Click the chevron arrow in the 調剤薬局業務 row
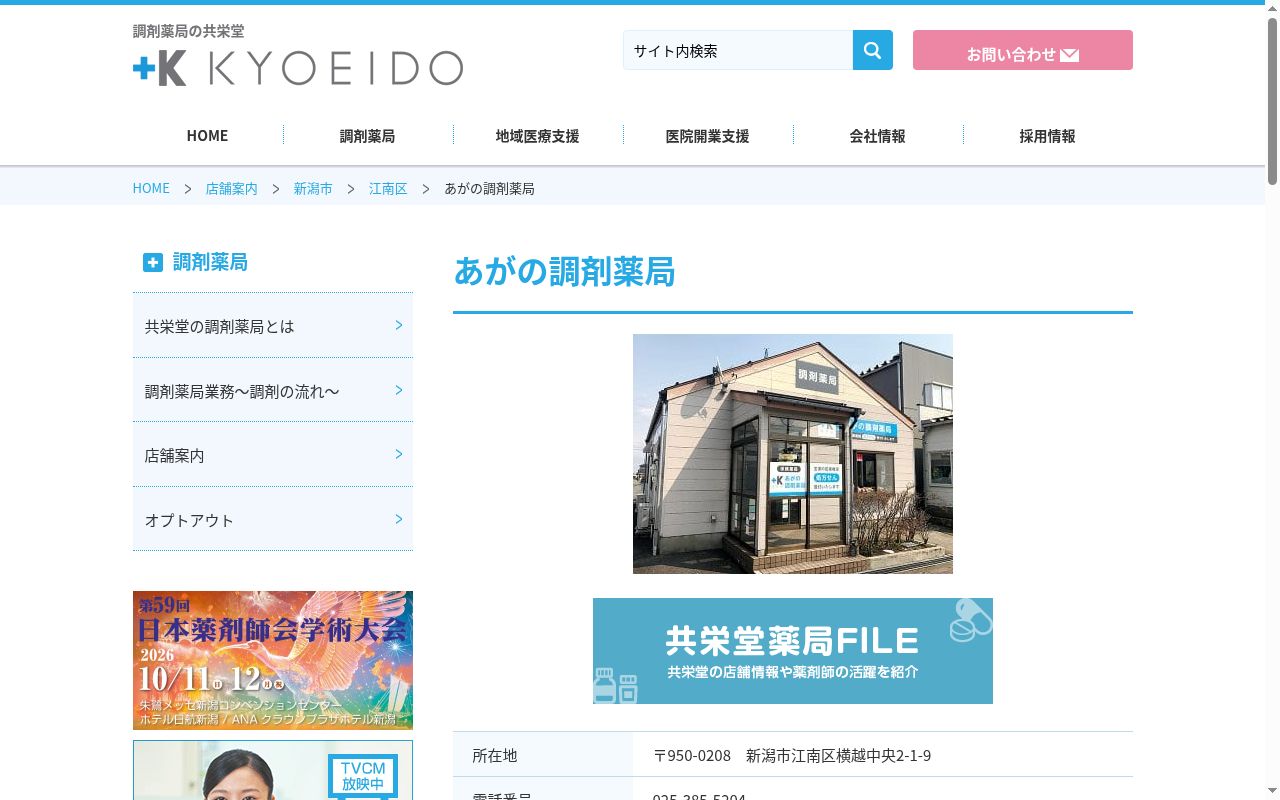The width and height of the screenshot is (1280, 800). (399, 390)
